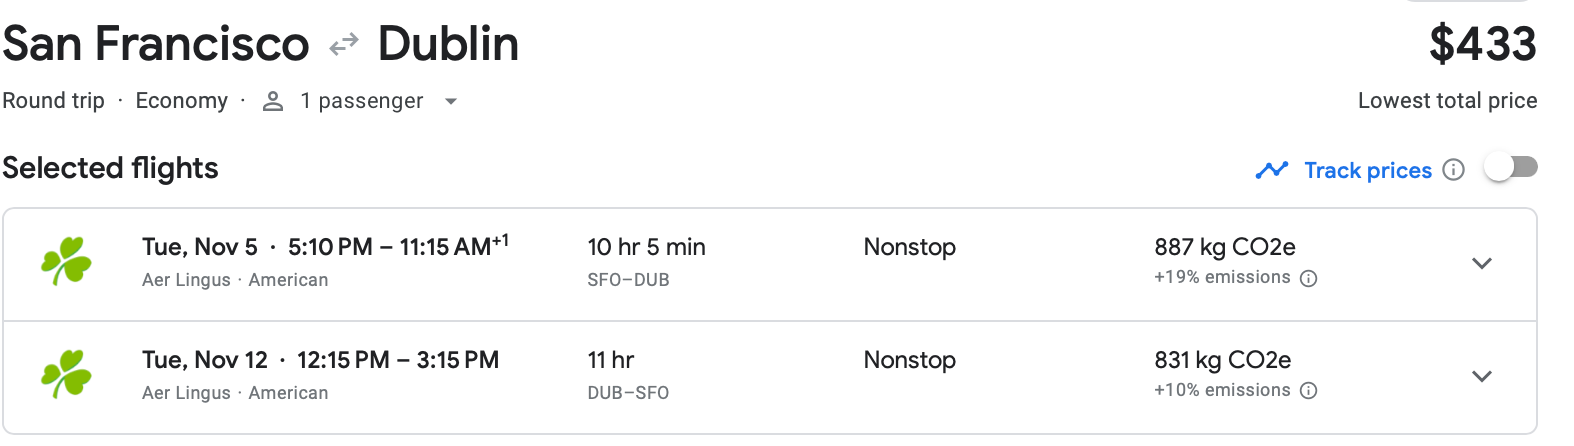
Task: Enable the Track prices toggle switch
Action: coord(1510,168)
